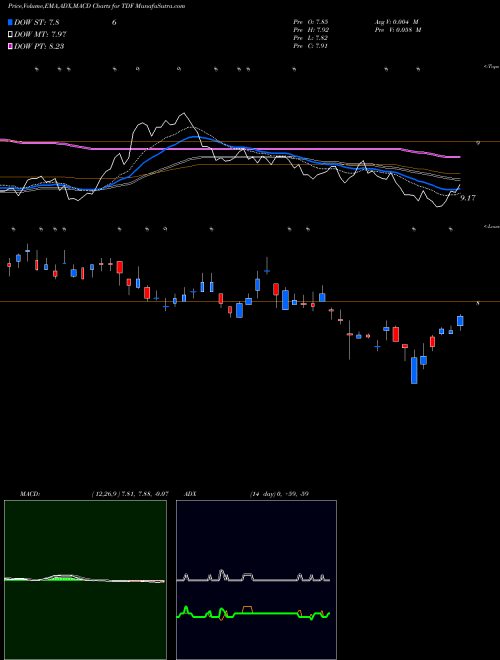This screenshot has width=500, height=660.
Task: Click the 'Pre L: 7.82' value
Action: [x=311, y=38]
